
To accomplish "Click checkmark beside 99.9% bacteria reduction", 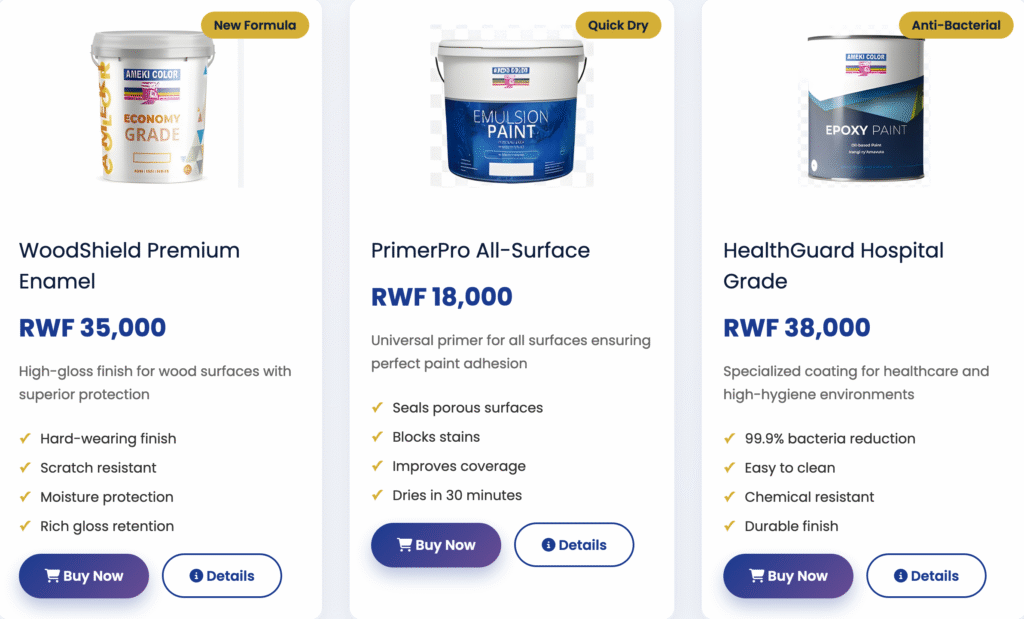I will 729,438.
